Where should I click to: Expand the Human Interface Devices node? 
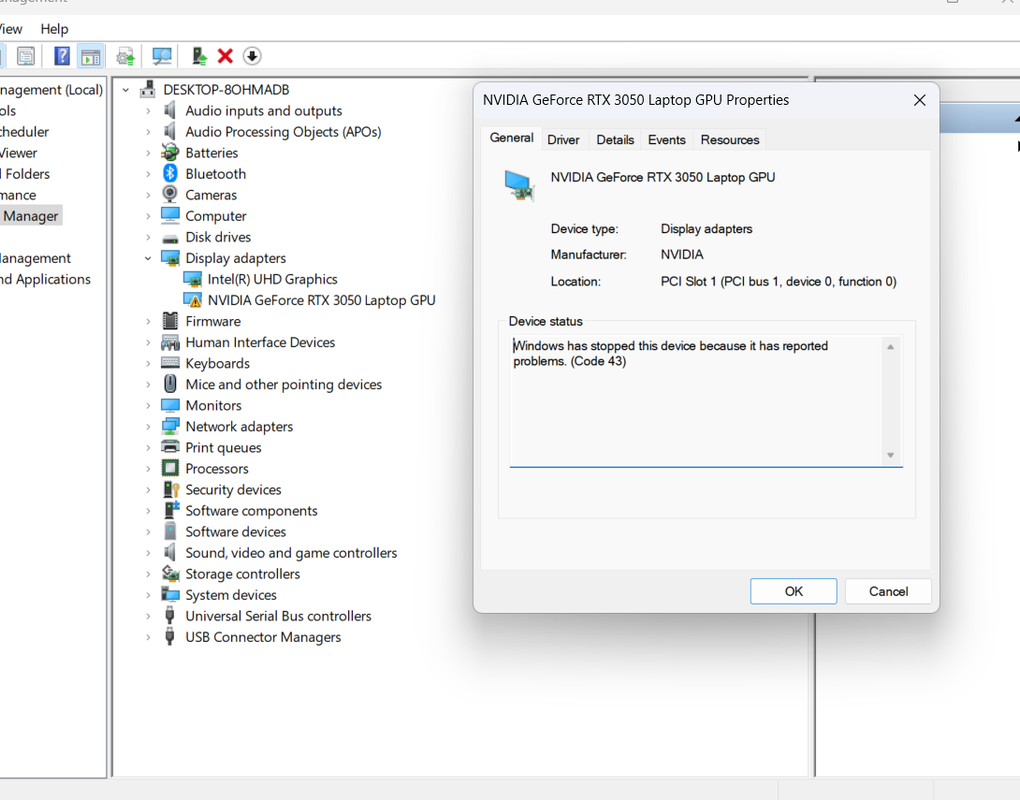point(148,342)
